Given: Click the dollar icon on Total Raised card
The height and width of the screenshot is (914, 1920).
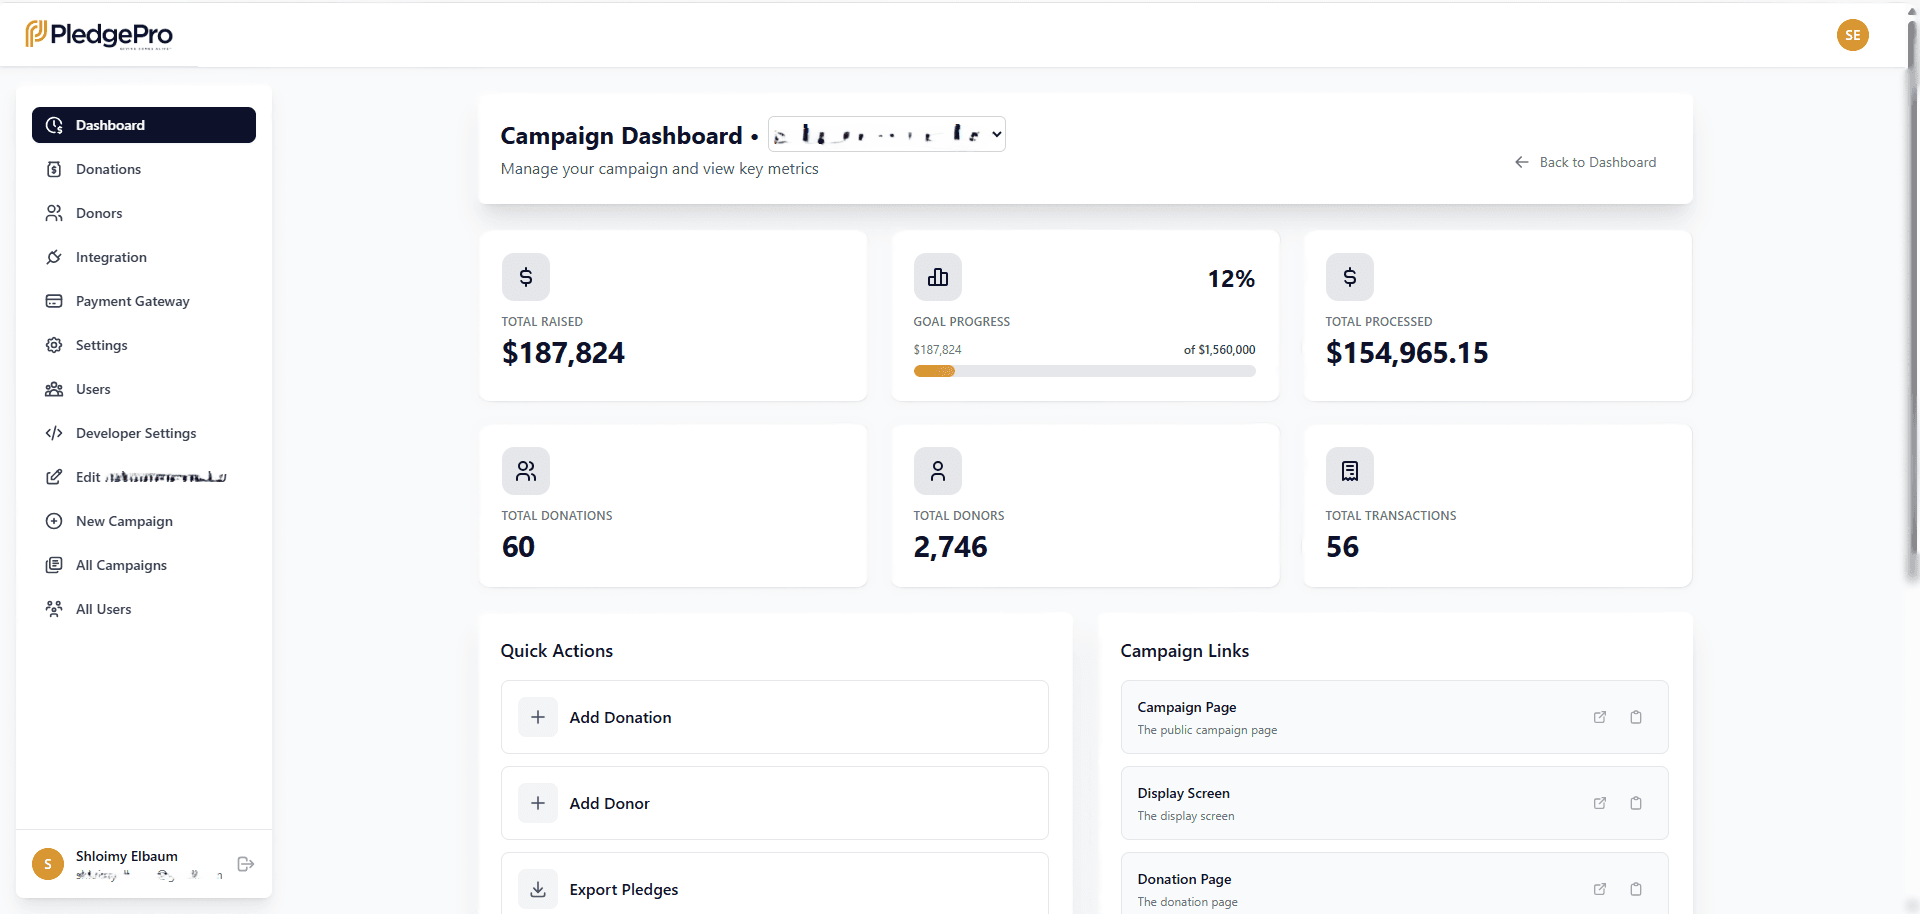Looking at the screenshot, I should [525, 276].
